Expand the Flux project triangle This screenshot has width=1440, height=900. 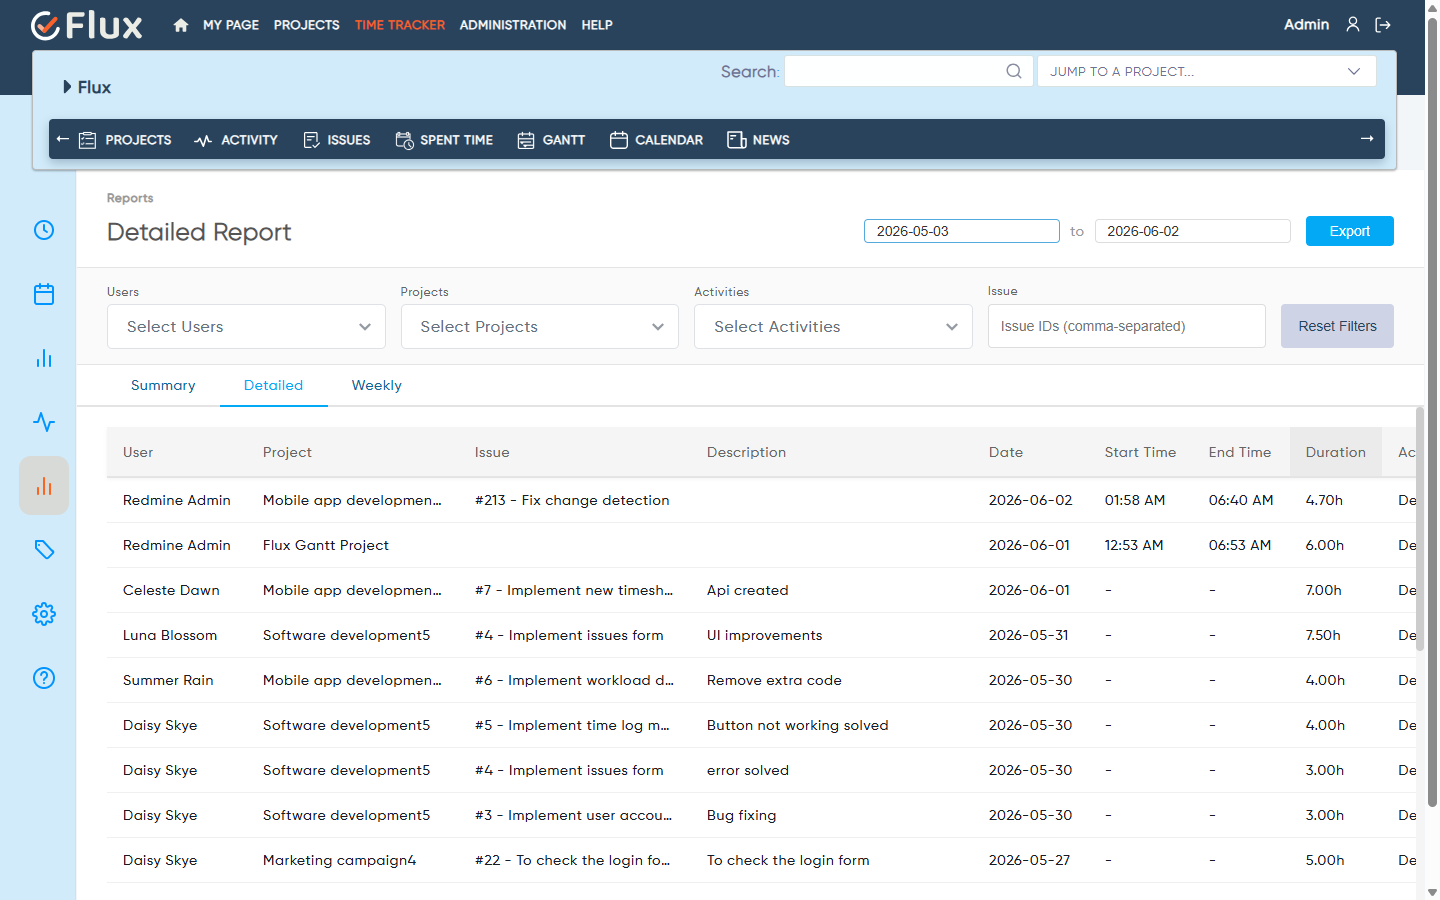(67, 87)
